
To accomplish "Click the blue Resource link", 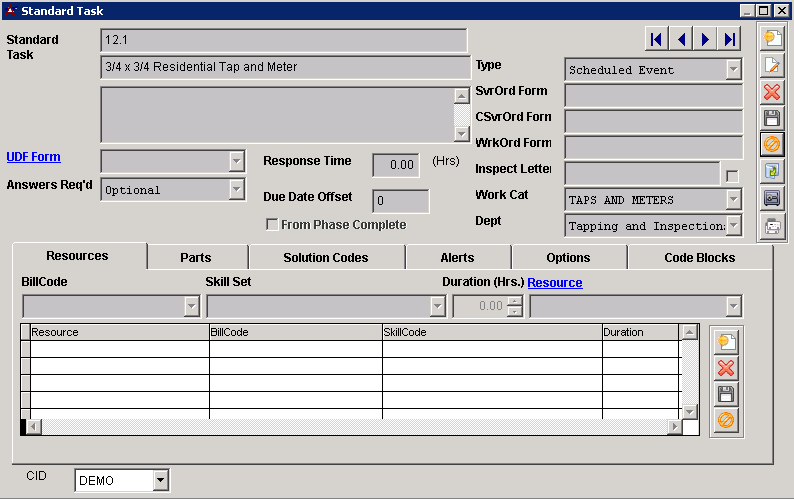I will click(x=554, y=283).
